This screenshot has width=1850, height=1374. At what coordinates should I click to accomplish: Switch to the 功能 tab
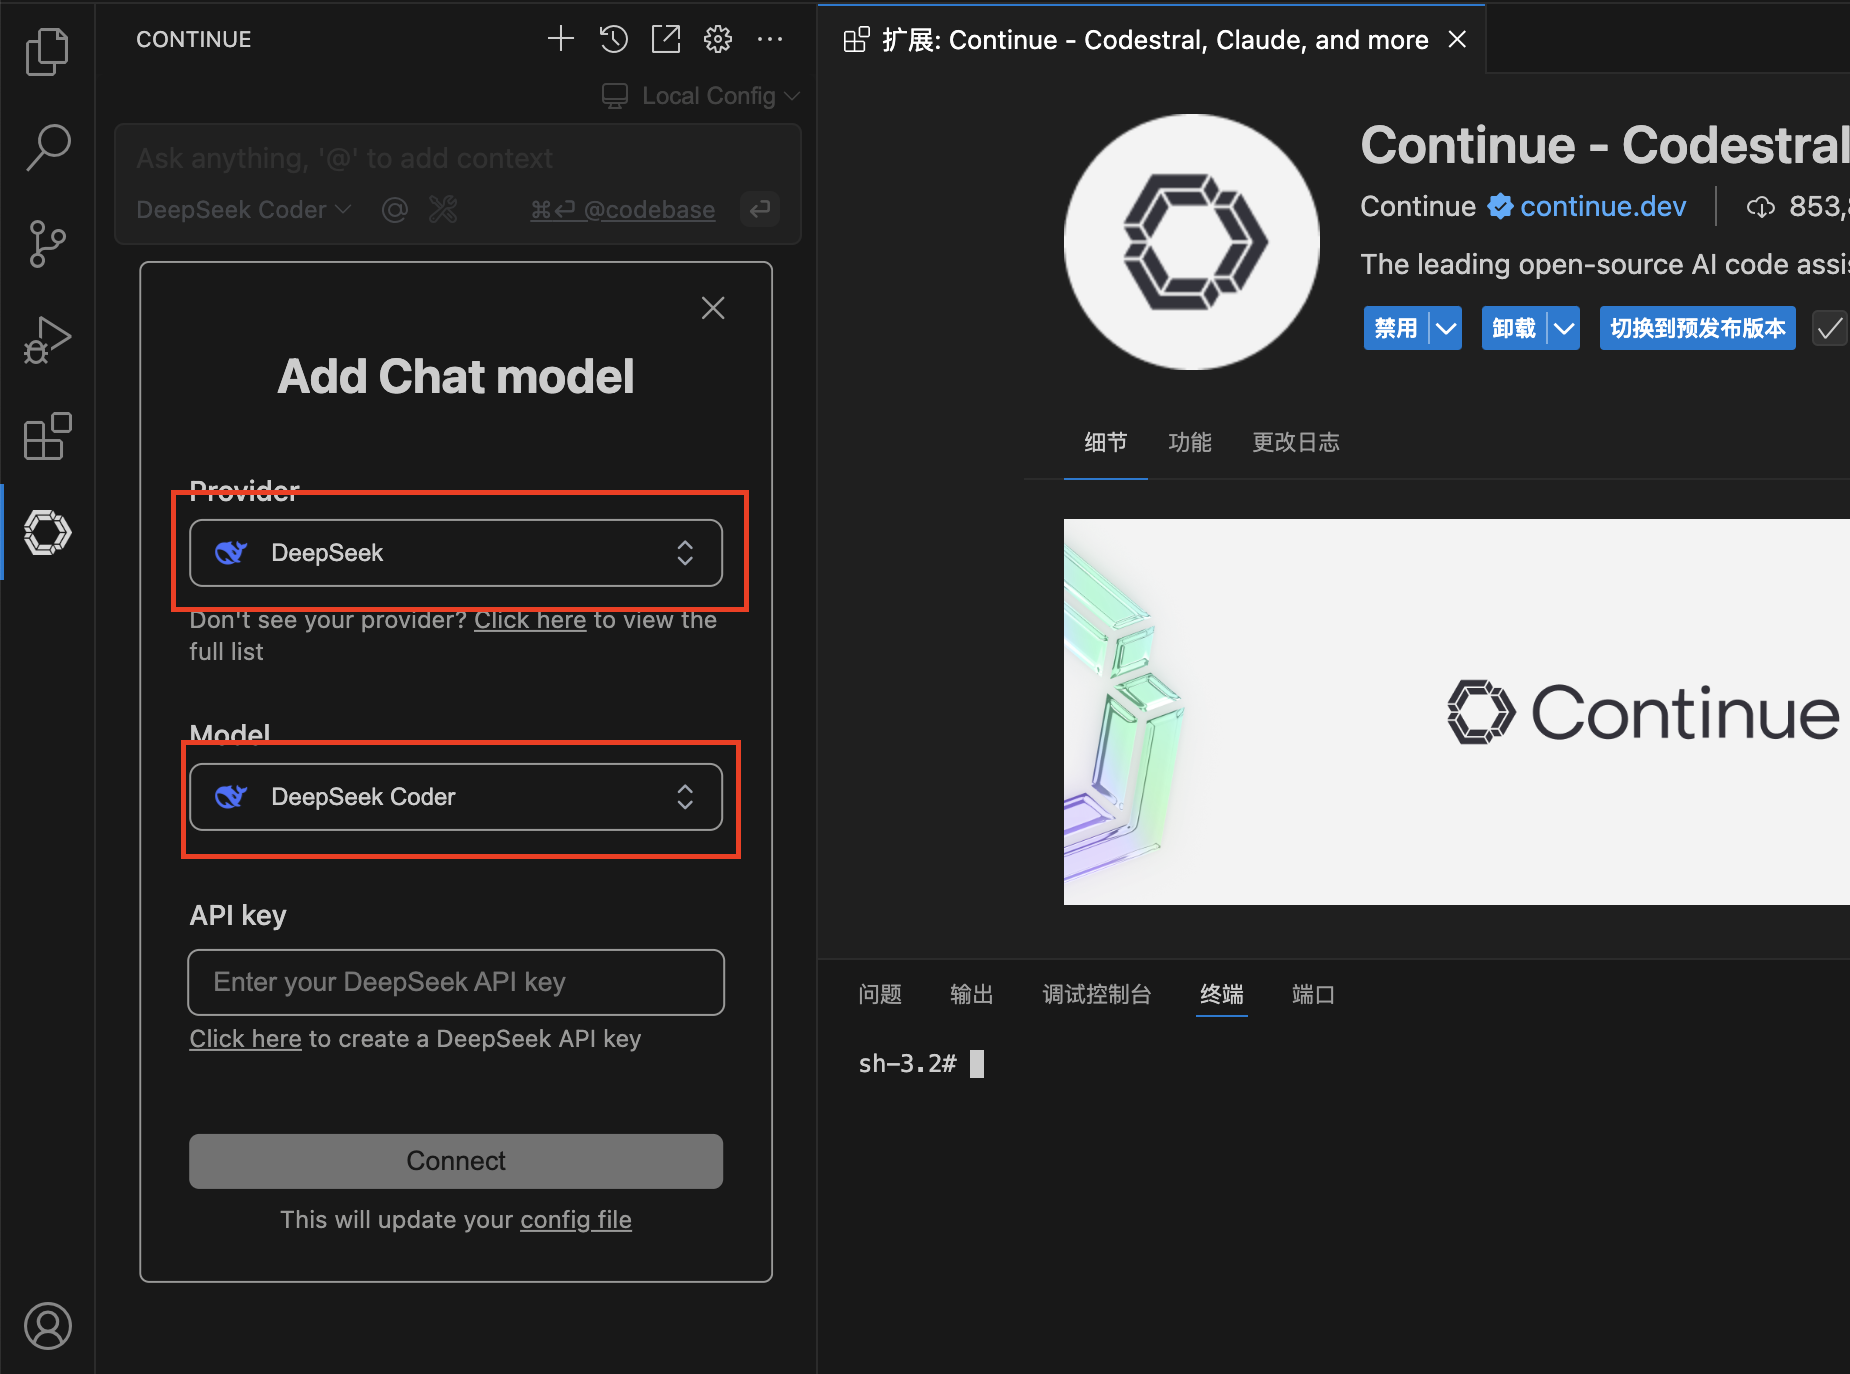1190,442
